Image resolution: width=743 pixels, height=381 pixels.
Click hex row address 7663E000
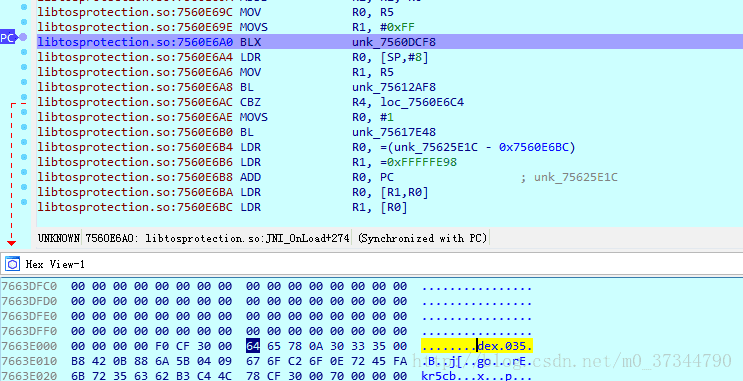tap(29, 346)
